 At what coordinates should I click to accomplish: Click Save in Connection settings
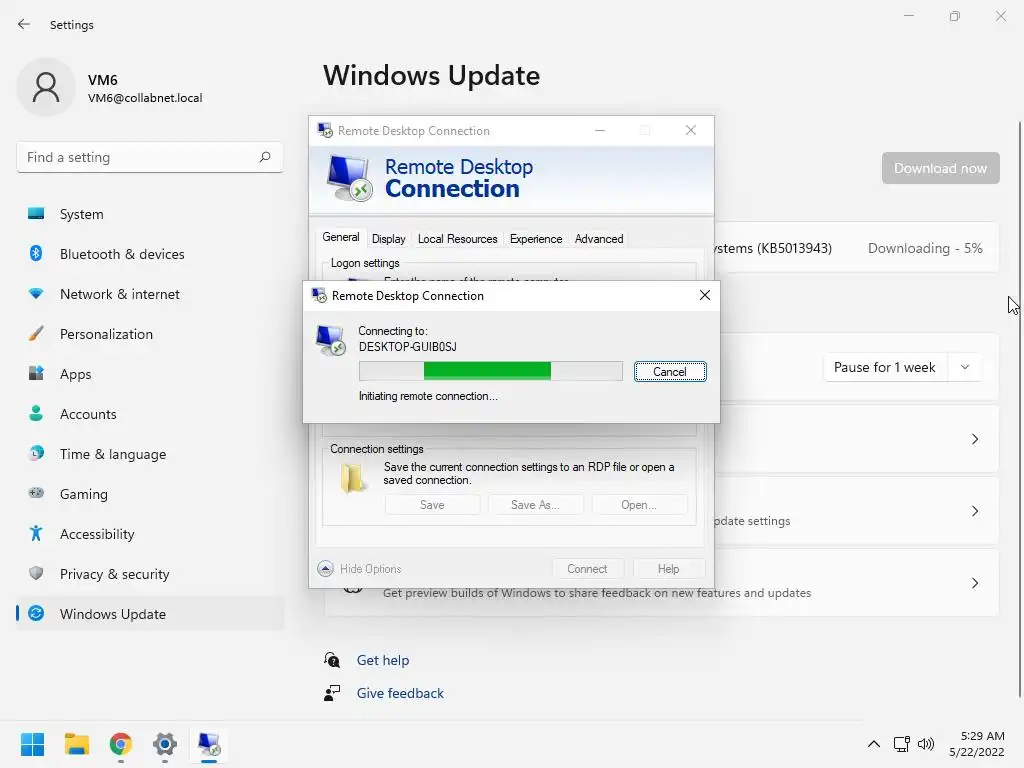(x=432, y=505)
